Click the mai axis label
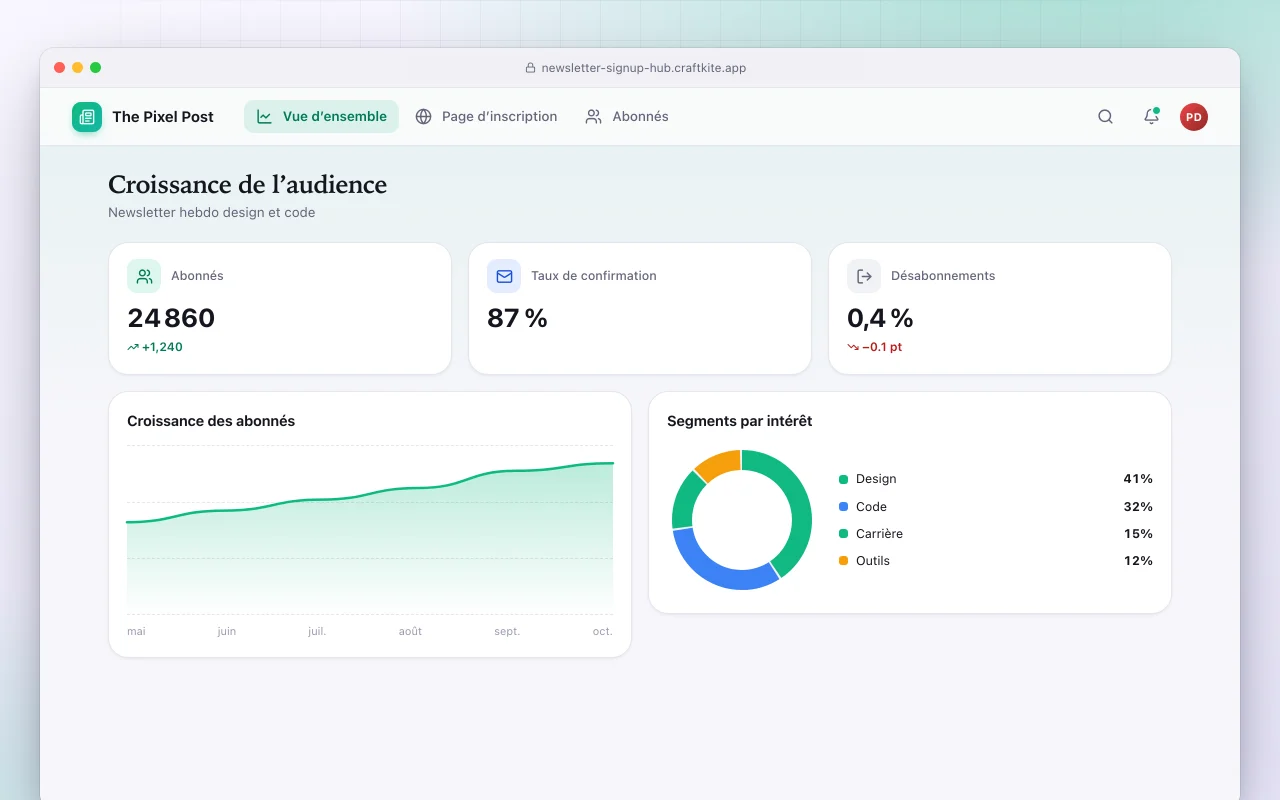 [136, 631]
